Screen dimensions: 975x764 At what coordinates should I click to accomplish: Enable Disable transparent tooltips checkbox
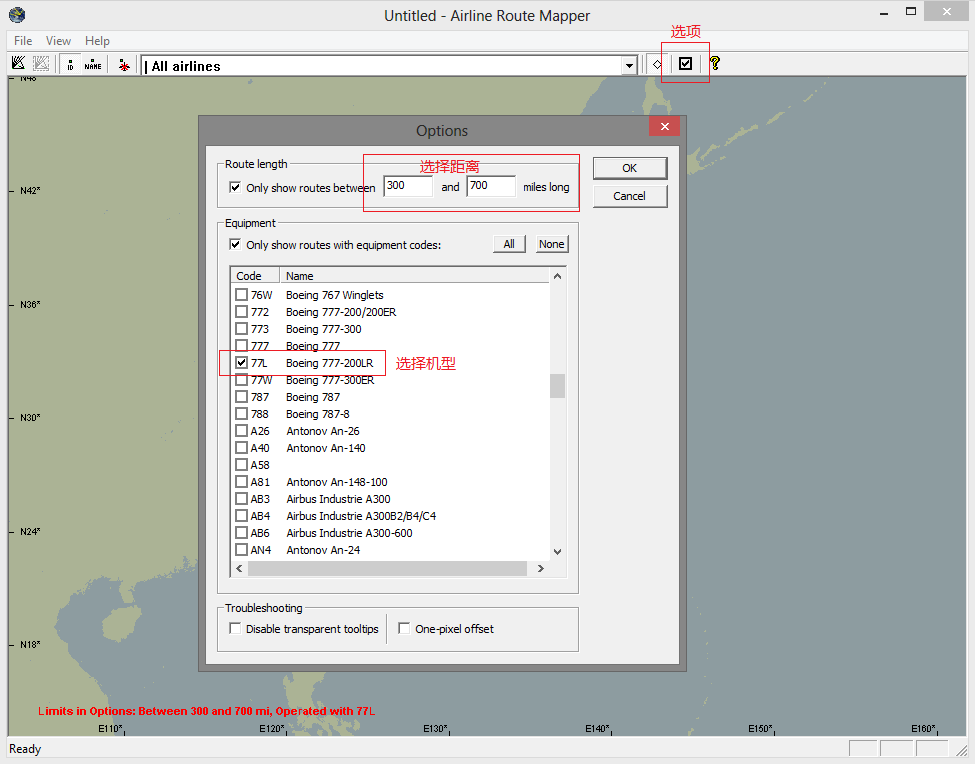click(235, 628)
